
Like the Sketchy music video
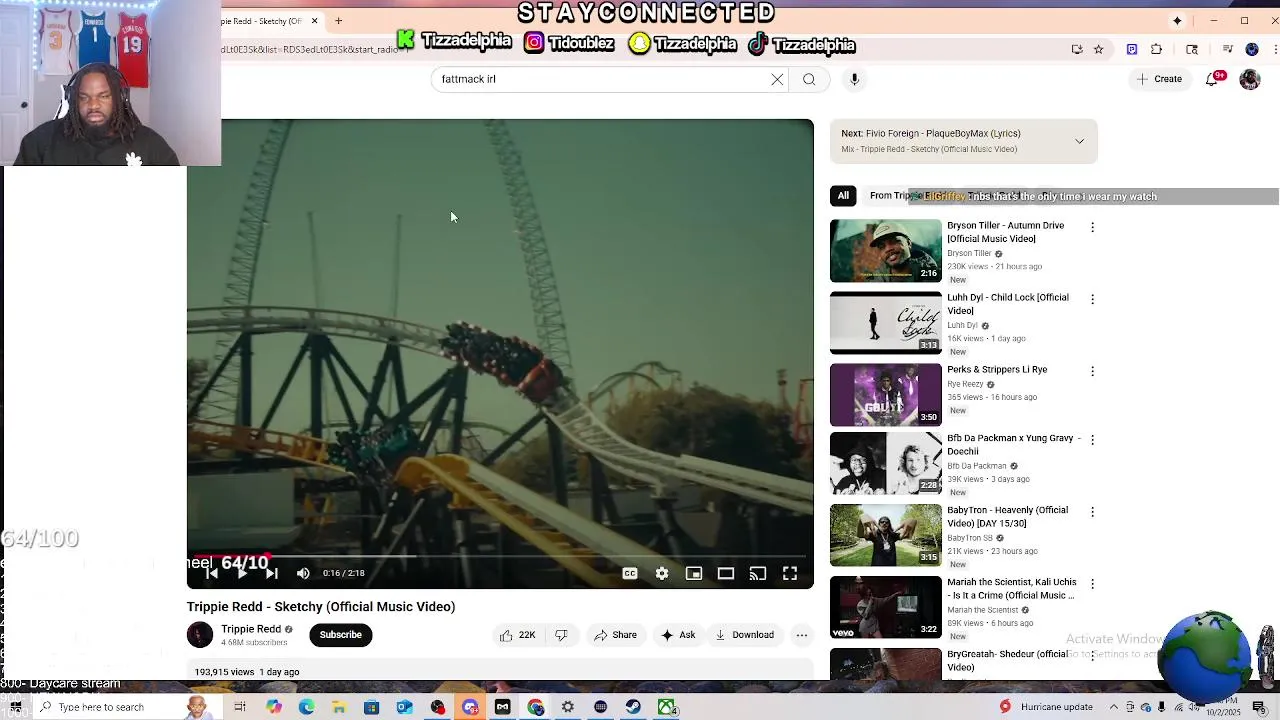(516, 635)
